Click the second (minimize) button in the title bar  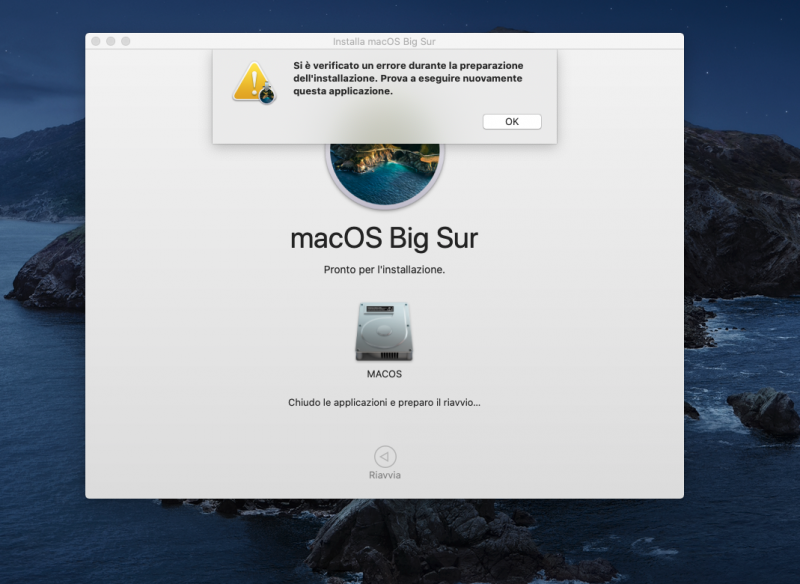point(110,41)
